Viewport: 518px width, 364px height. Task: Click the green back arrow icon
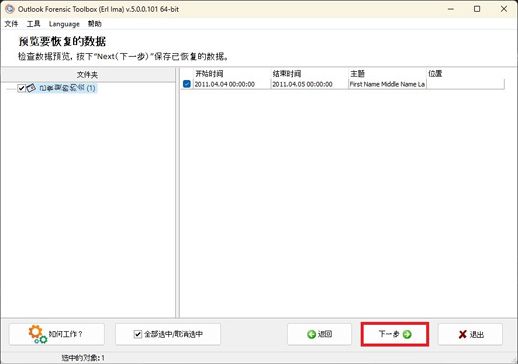point(311,334)
